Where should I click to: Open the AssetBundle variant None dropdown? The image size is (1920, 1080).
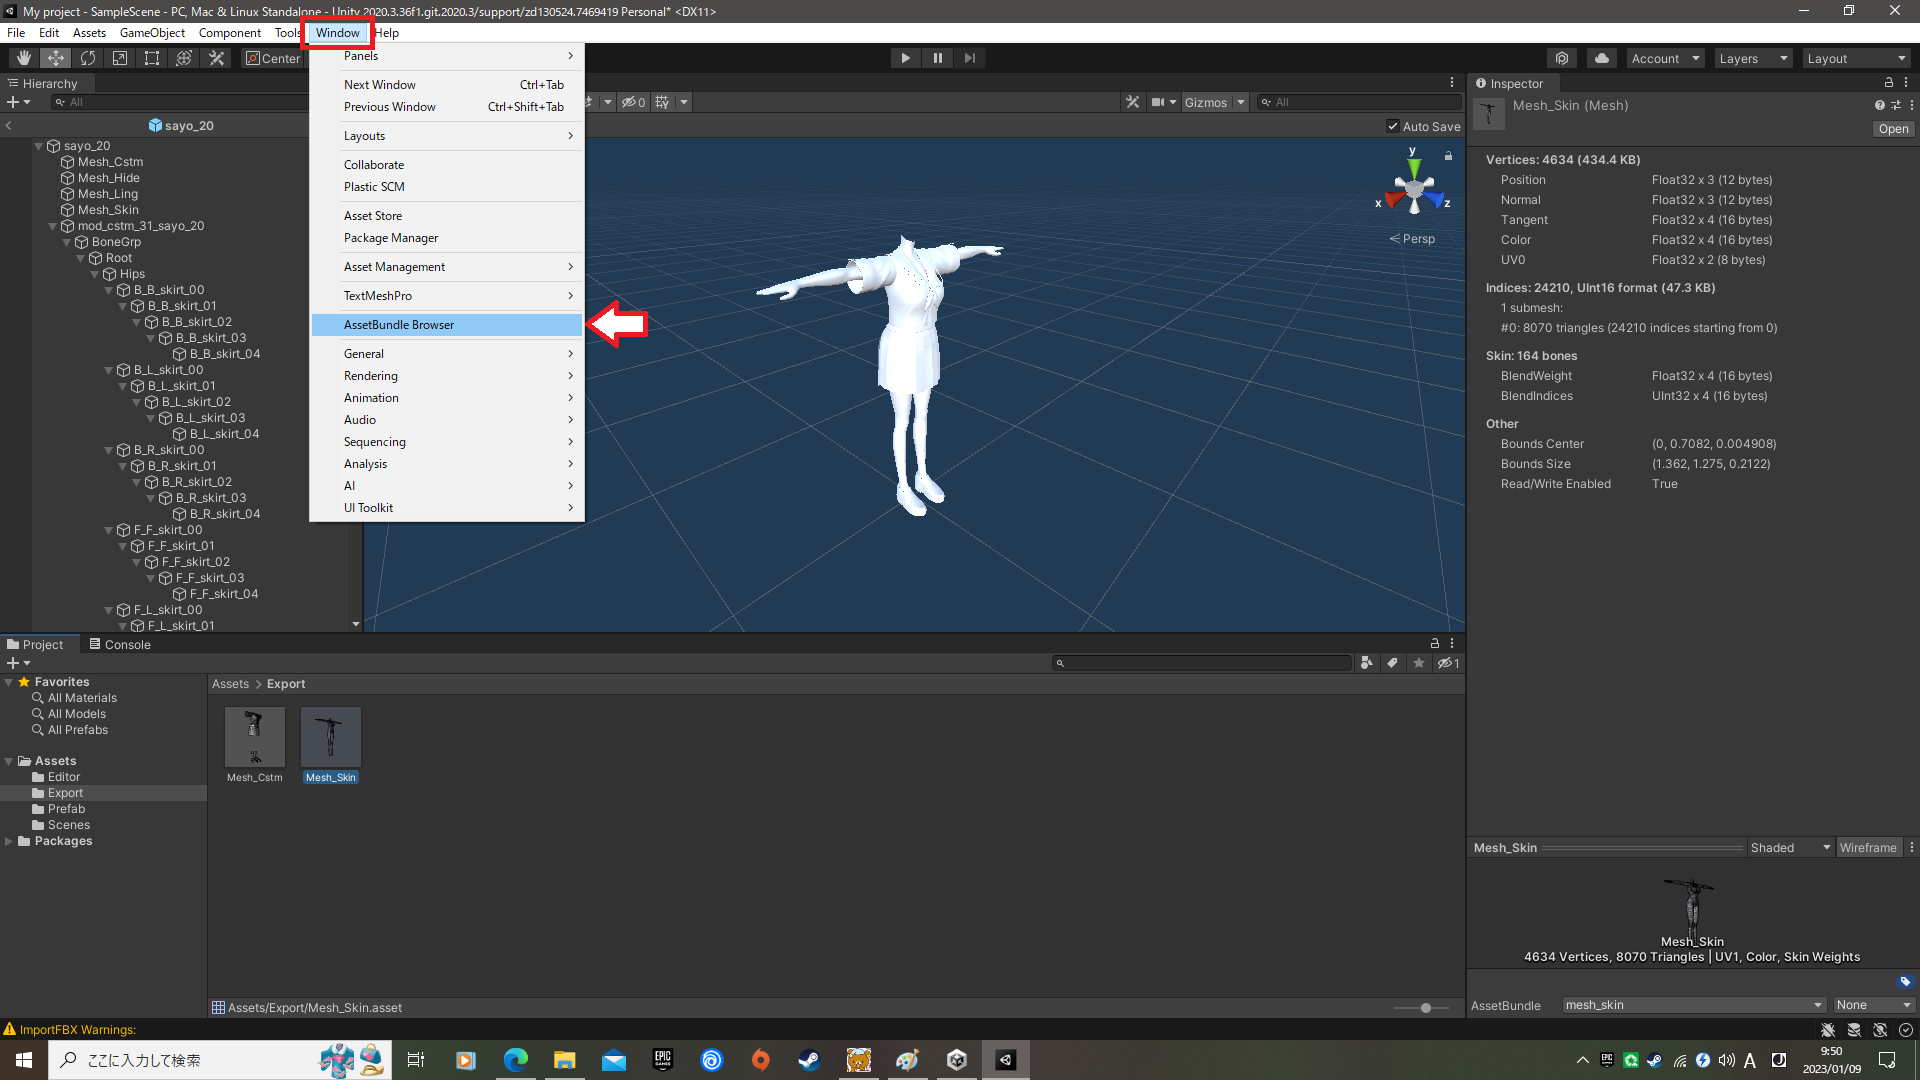(1873, 1005)
